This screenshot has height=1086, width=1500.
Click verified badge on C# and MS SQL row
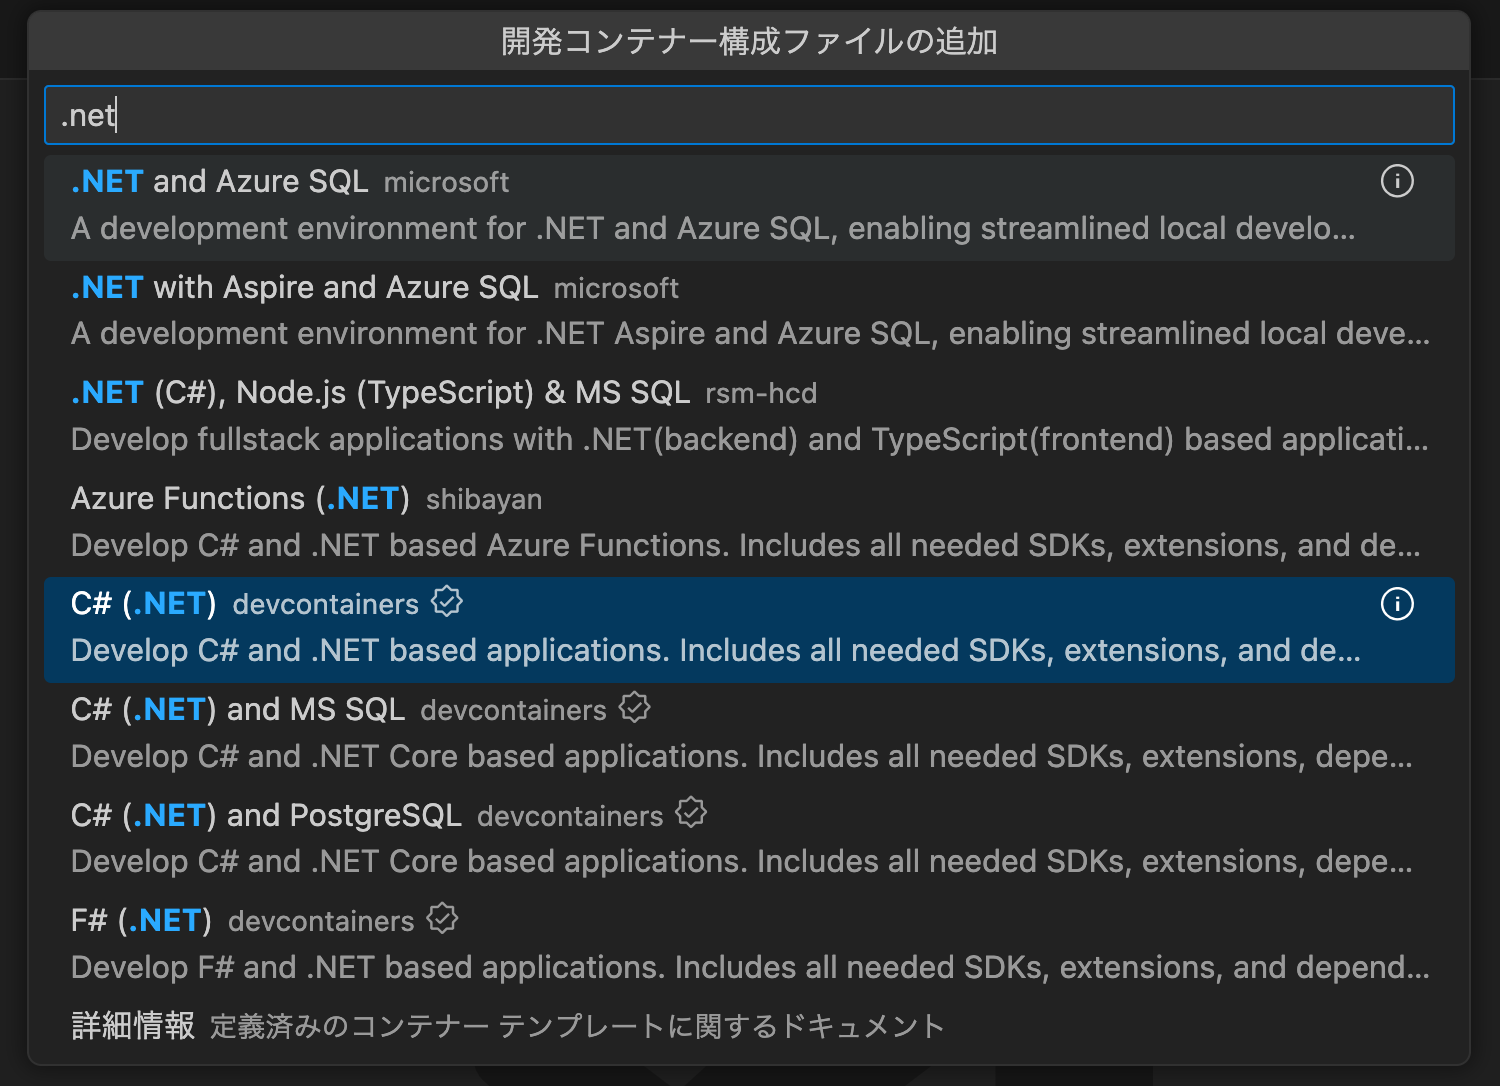click(635, 708)
